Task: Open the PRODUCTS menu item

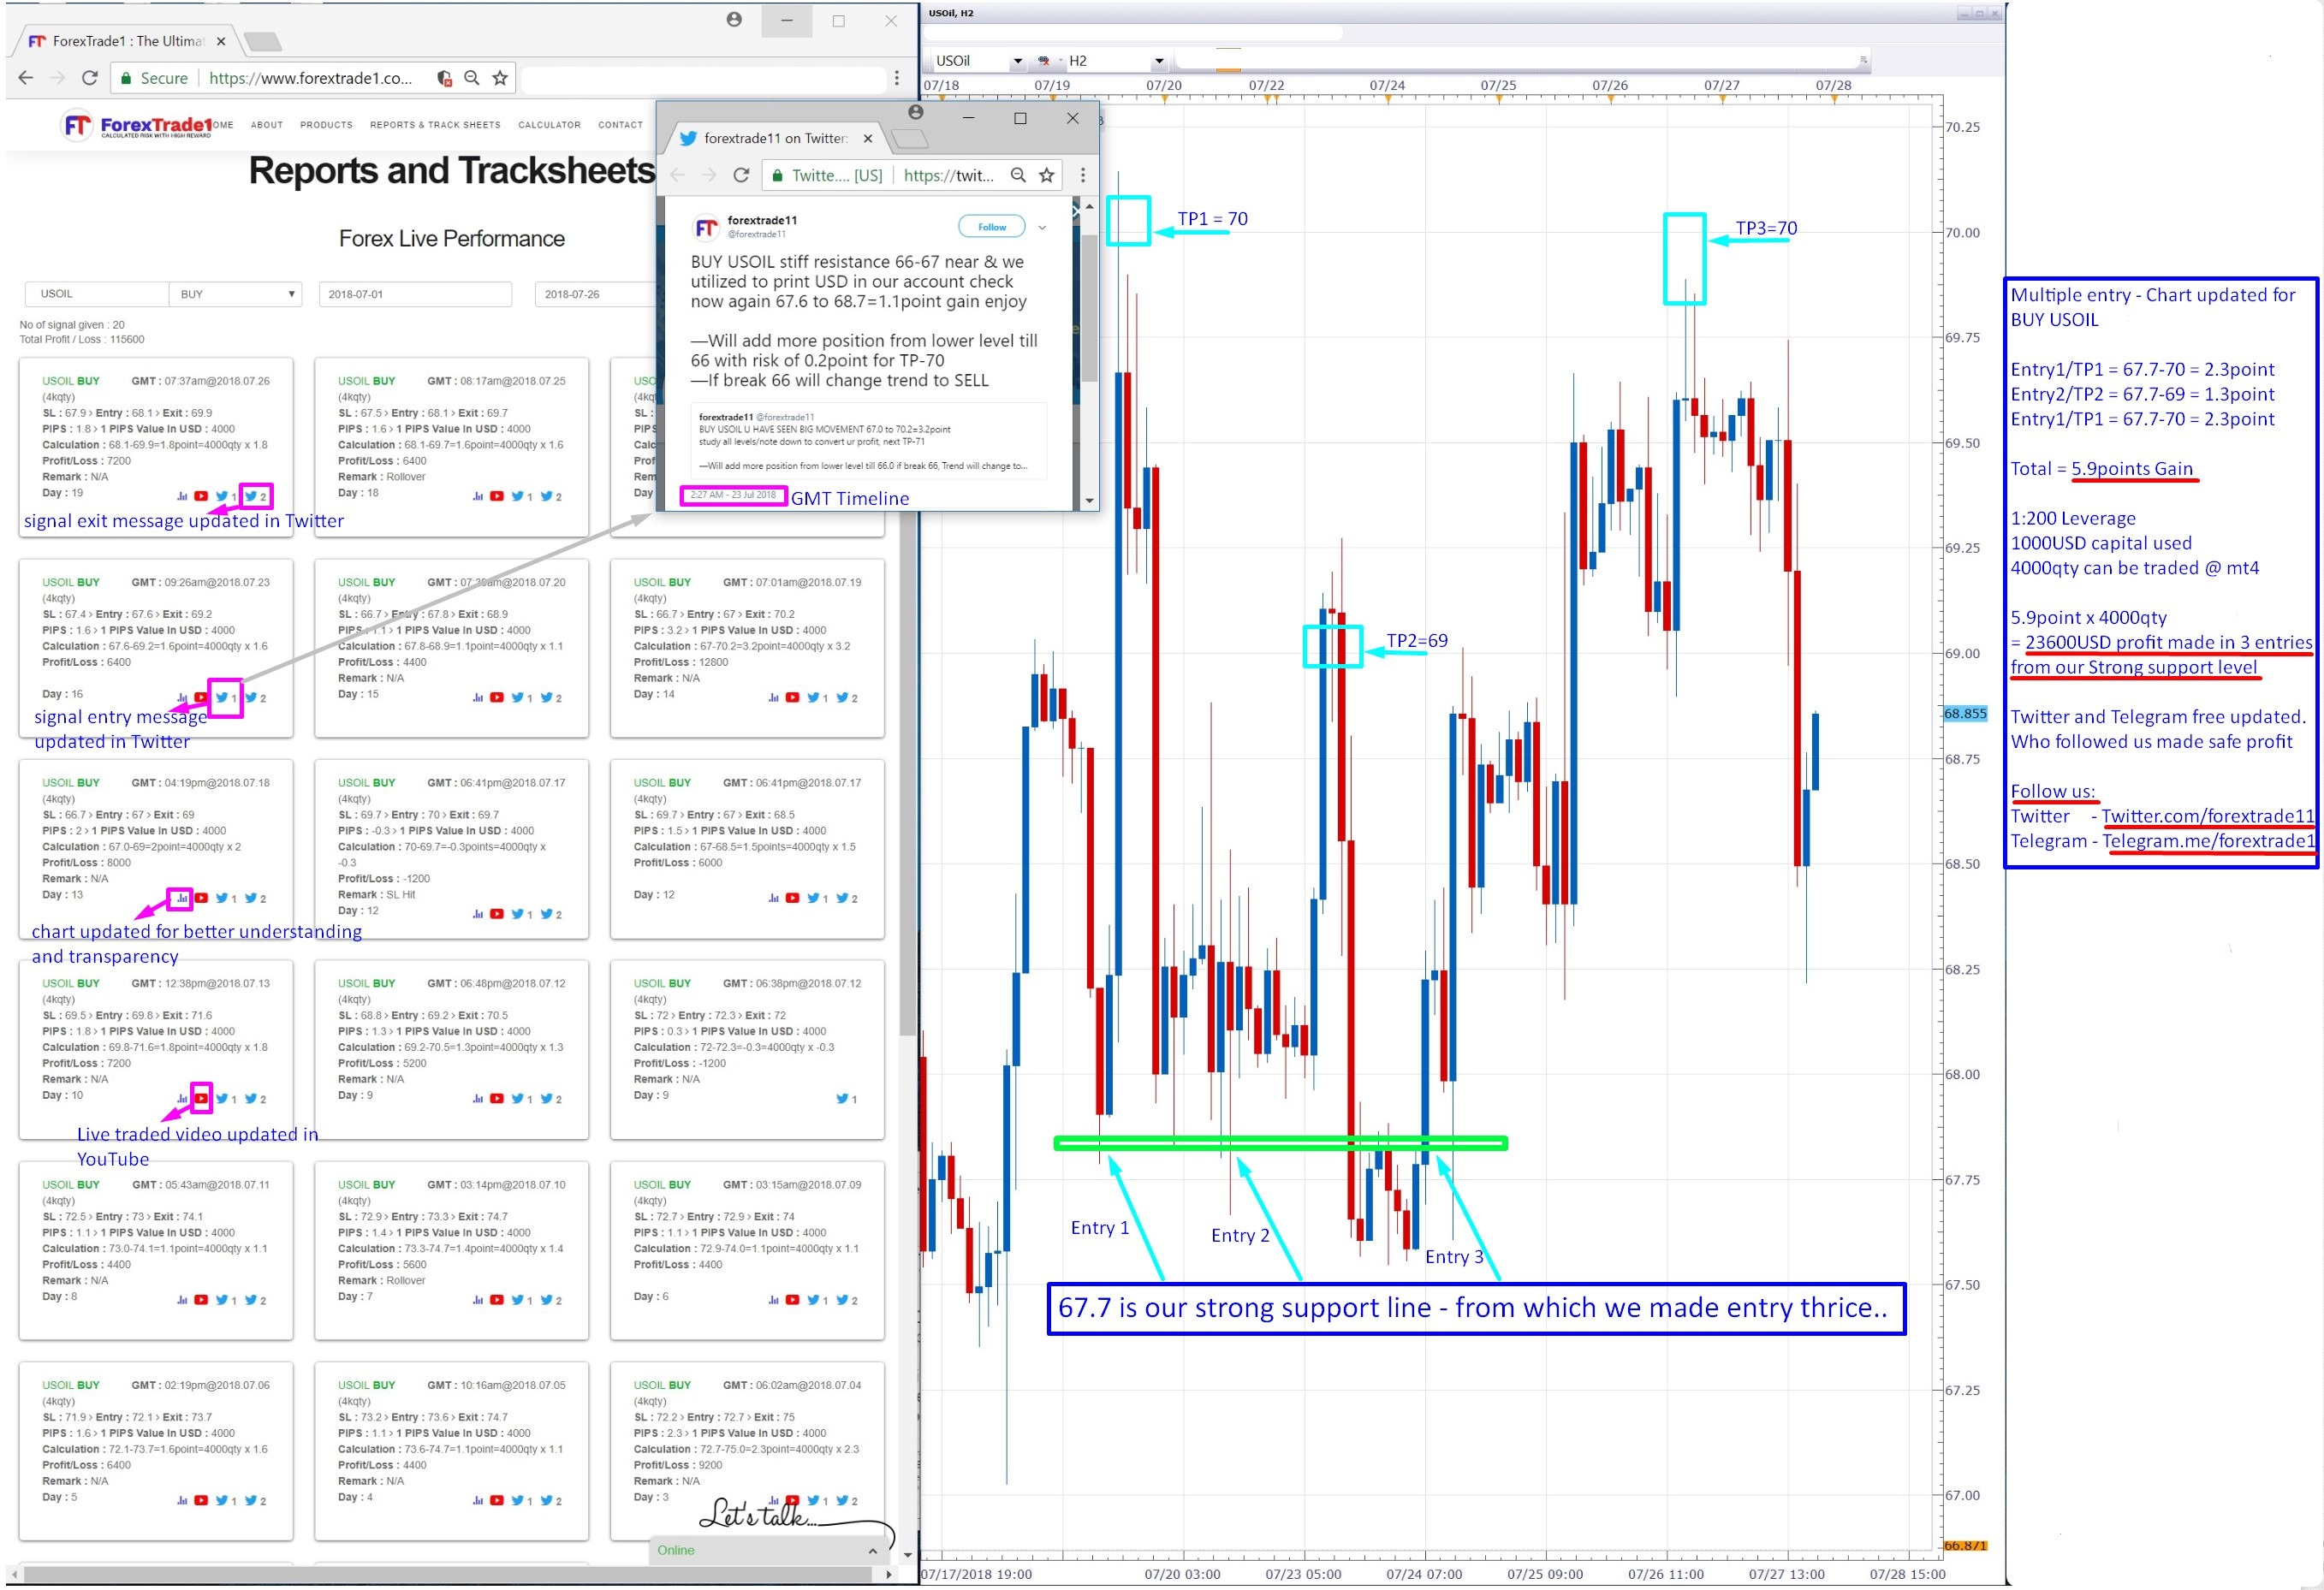Action: (x=326, y=125)
